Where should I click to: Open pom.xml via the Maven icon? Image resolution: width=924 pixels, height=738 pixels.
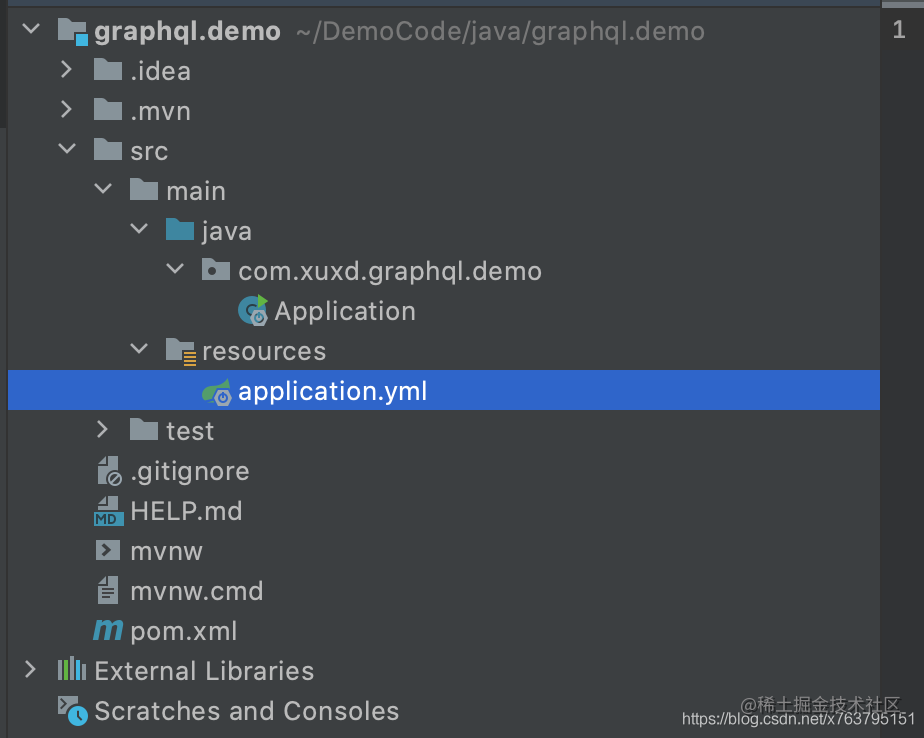[x=108, y=630]
